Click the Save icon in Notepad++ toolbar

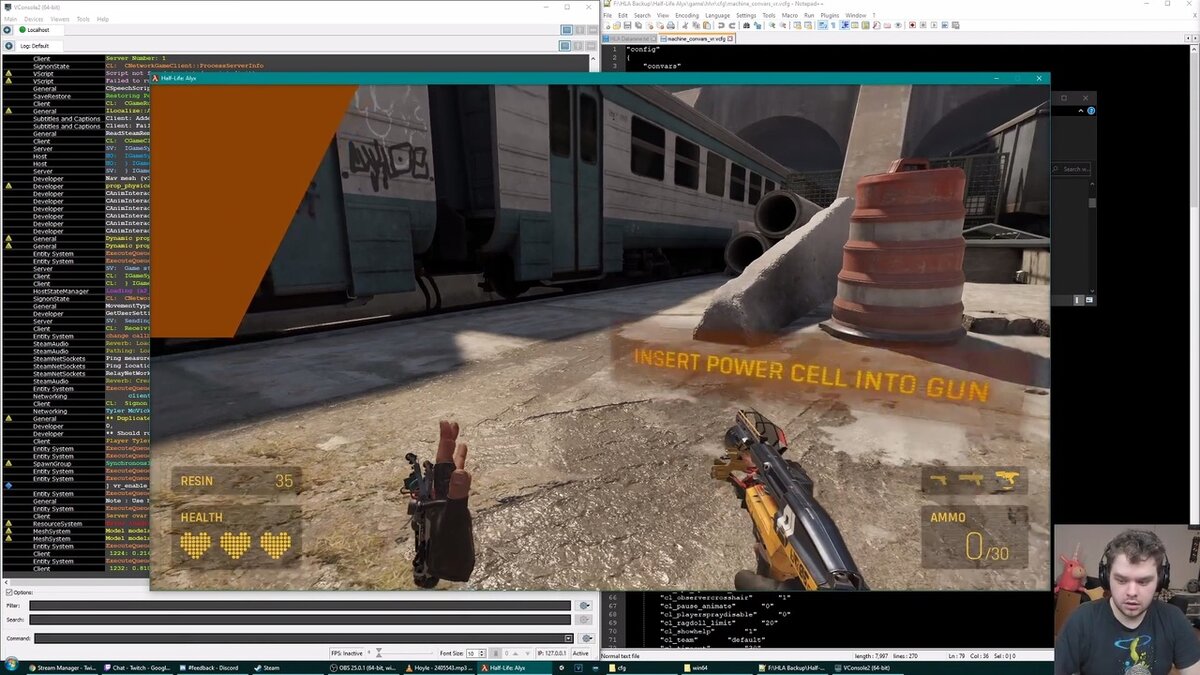point(627,26)
